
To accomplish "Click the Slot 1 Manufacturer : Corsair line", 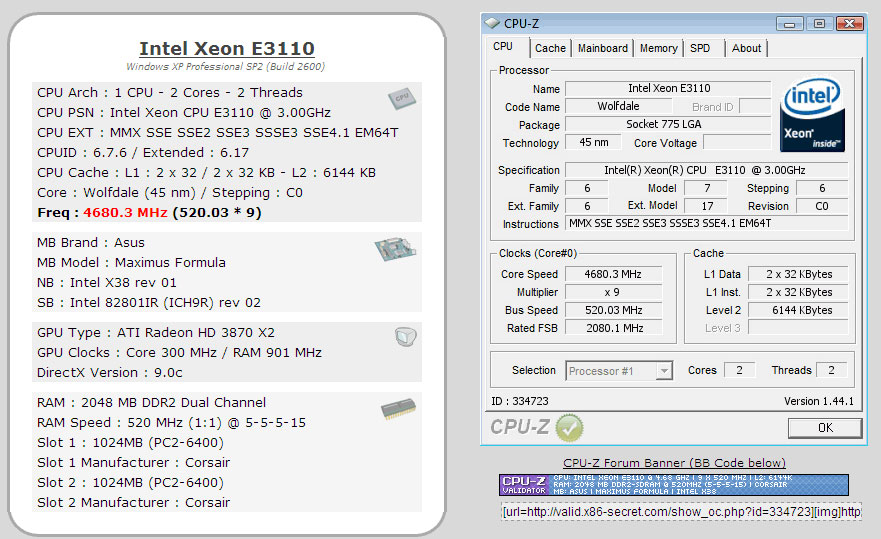I will tap(134, 463).
